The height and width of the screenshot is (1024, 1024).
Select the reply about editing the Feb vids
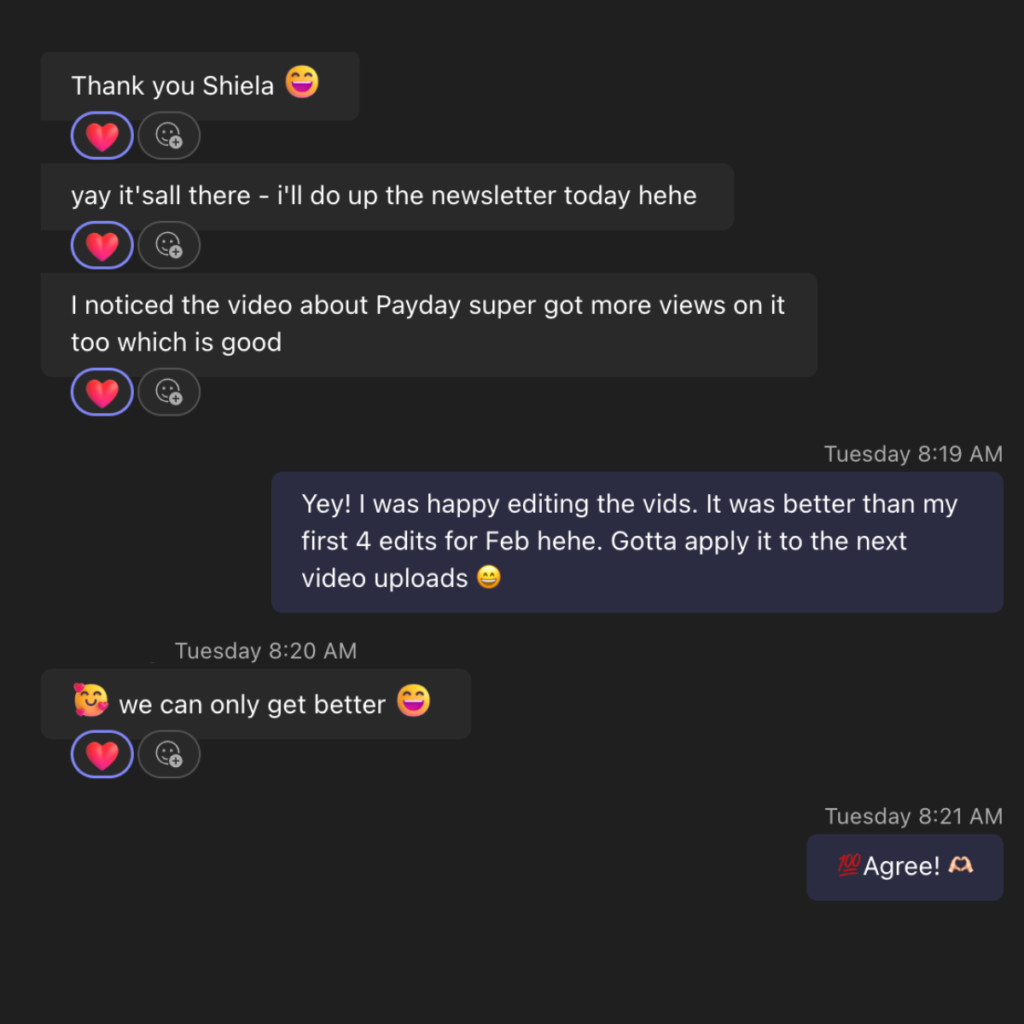click(636, 542)
